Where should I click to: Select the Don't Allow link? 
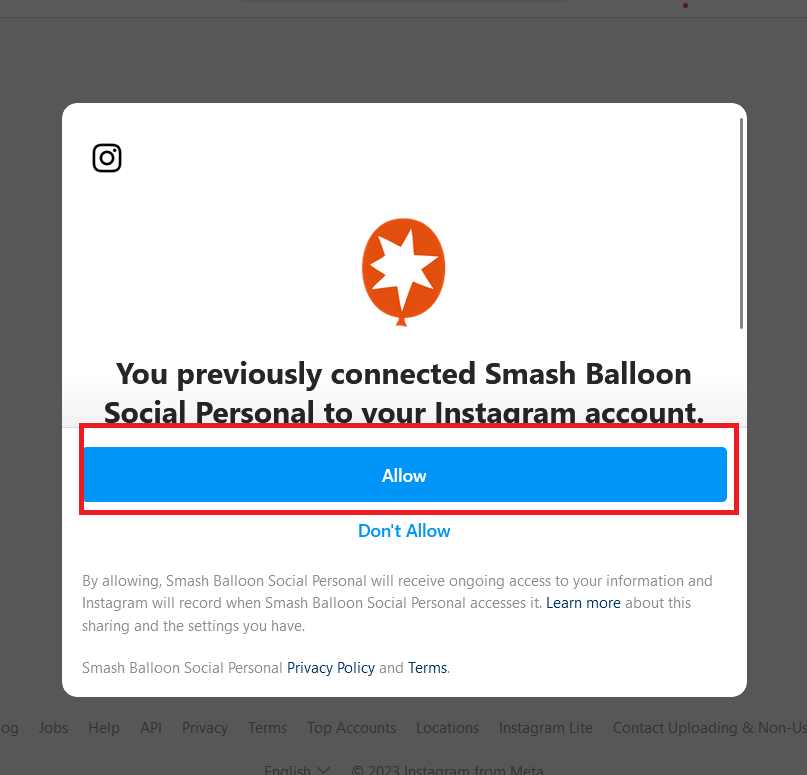coord(404,531)
